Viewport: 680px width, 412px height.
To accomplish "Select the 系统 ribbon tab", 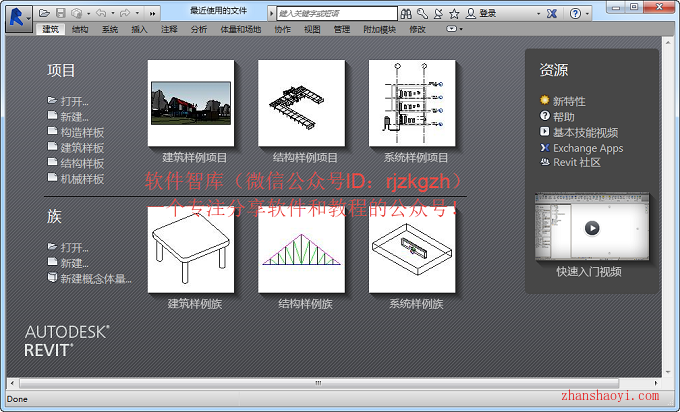I will click(110, 29).
